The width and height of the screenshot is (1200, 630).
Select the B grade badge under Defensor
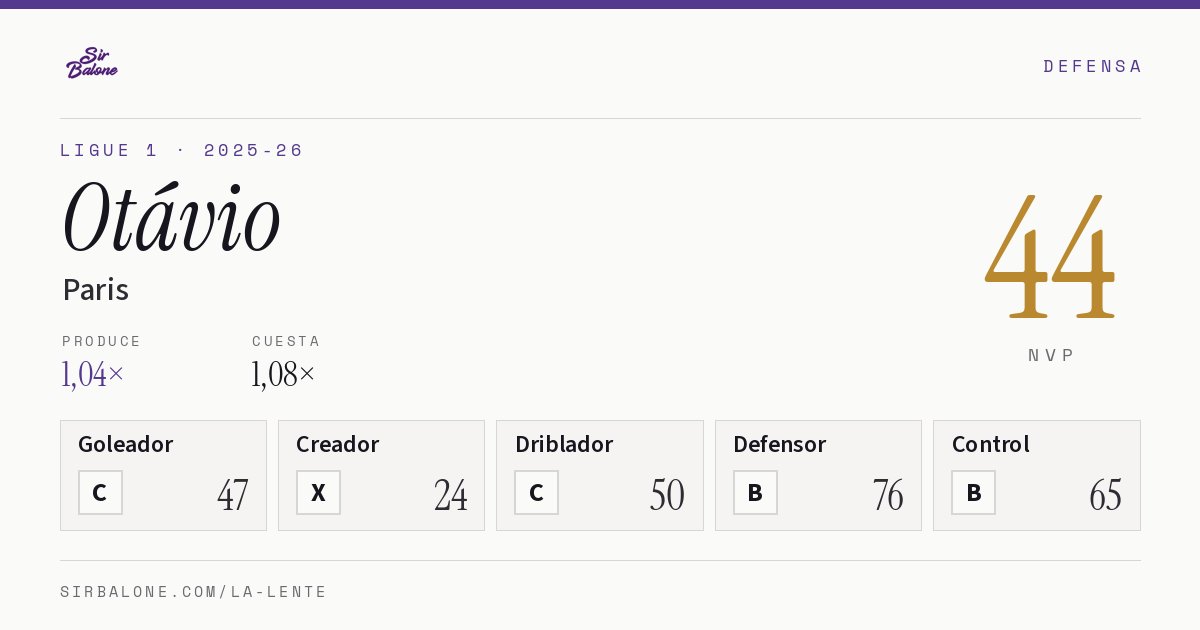click(755, 492)
